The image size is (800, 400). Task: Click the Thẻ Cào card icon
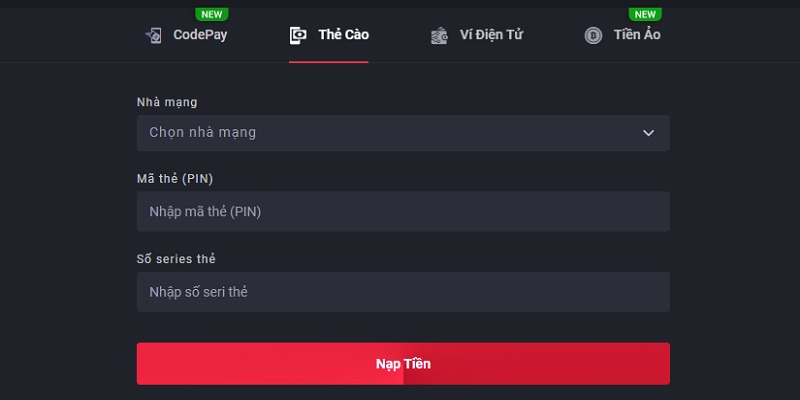pos(298,35)
